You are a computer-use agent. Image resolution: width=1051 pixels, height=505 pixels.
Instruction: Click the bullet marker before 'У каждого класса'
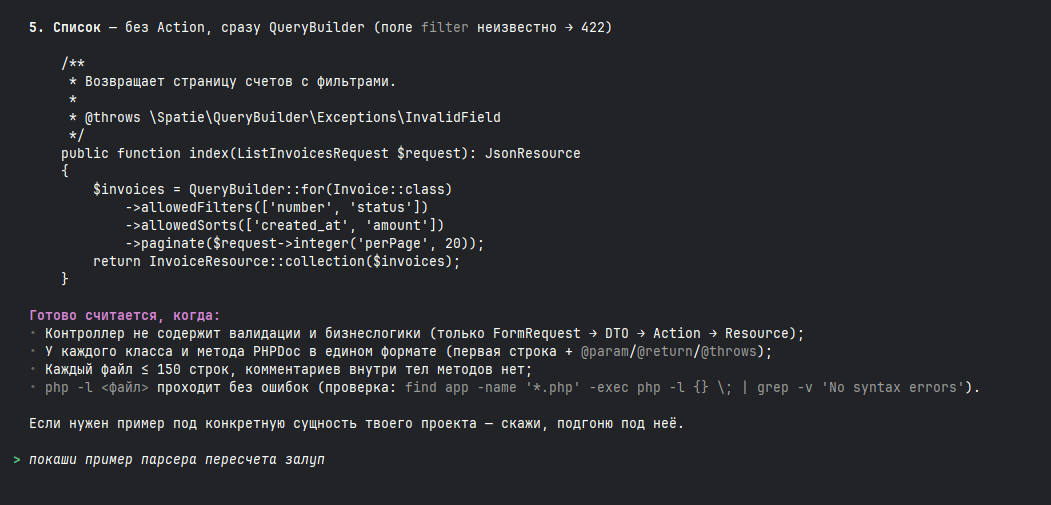[32, 352]
